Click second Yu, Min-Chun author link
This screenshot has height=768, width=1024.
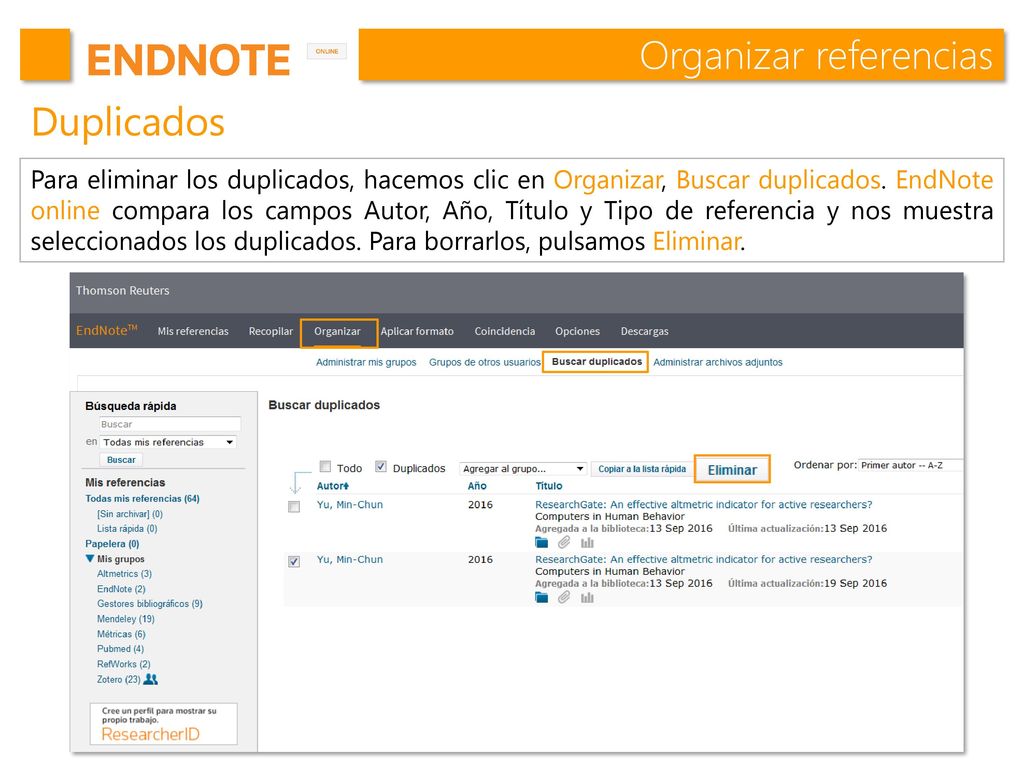pos(350,559)
